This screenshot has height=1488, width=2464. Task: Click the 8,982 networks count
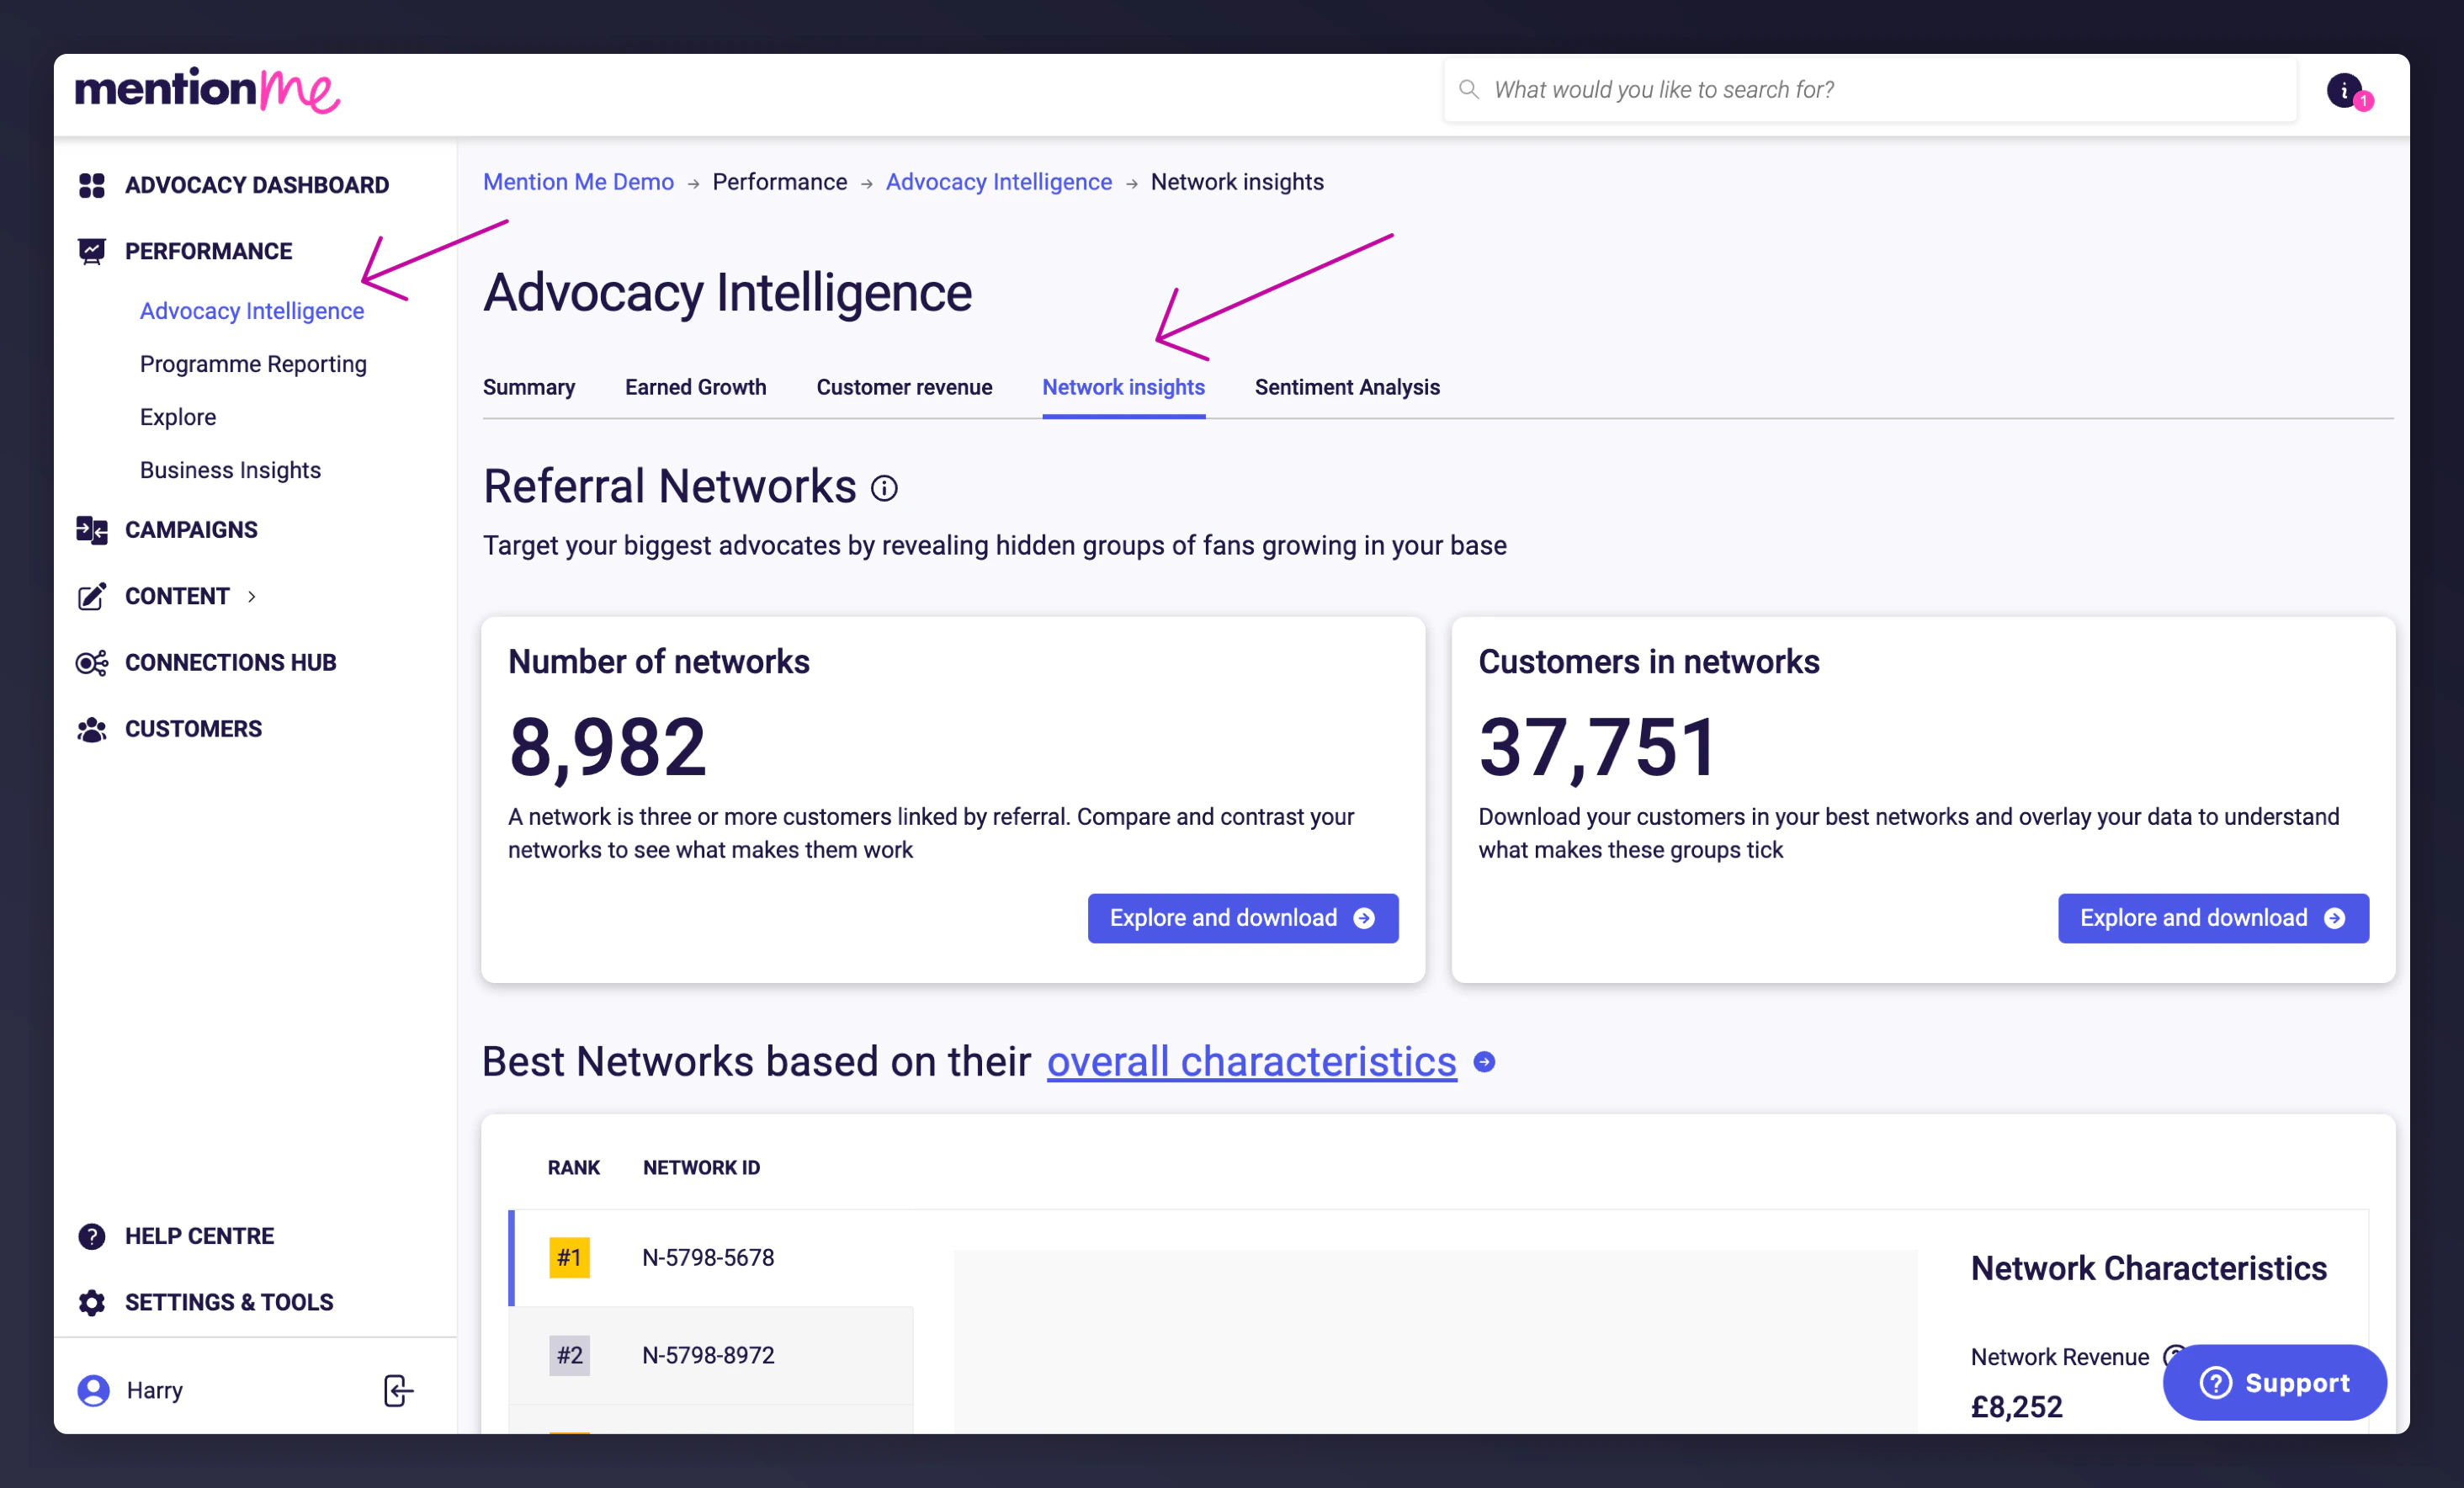607,747
